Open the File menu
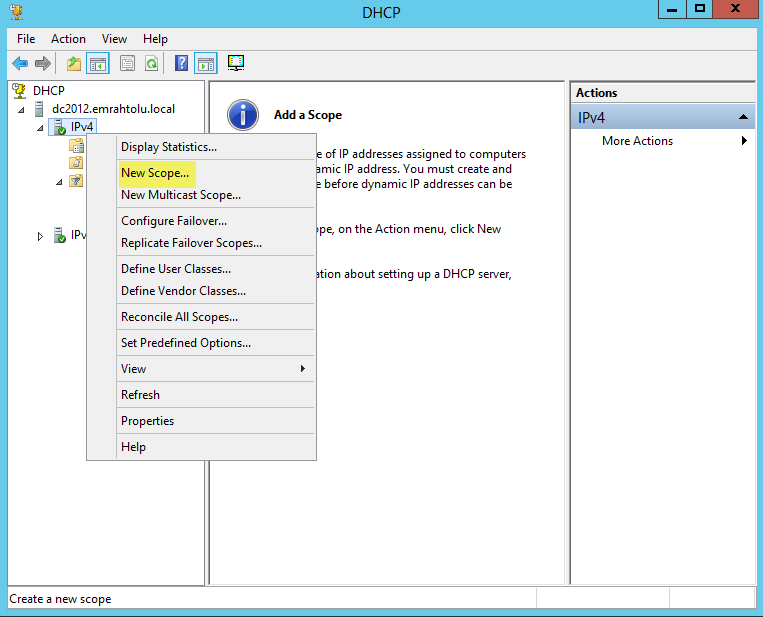The width and height of the screenshot is (763, 617). point(26,39)
